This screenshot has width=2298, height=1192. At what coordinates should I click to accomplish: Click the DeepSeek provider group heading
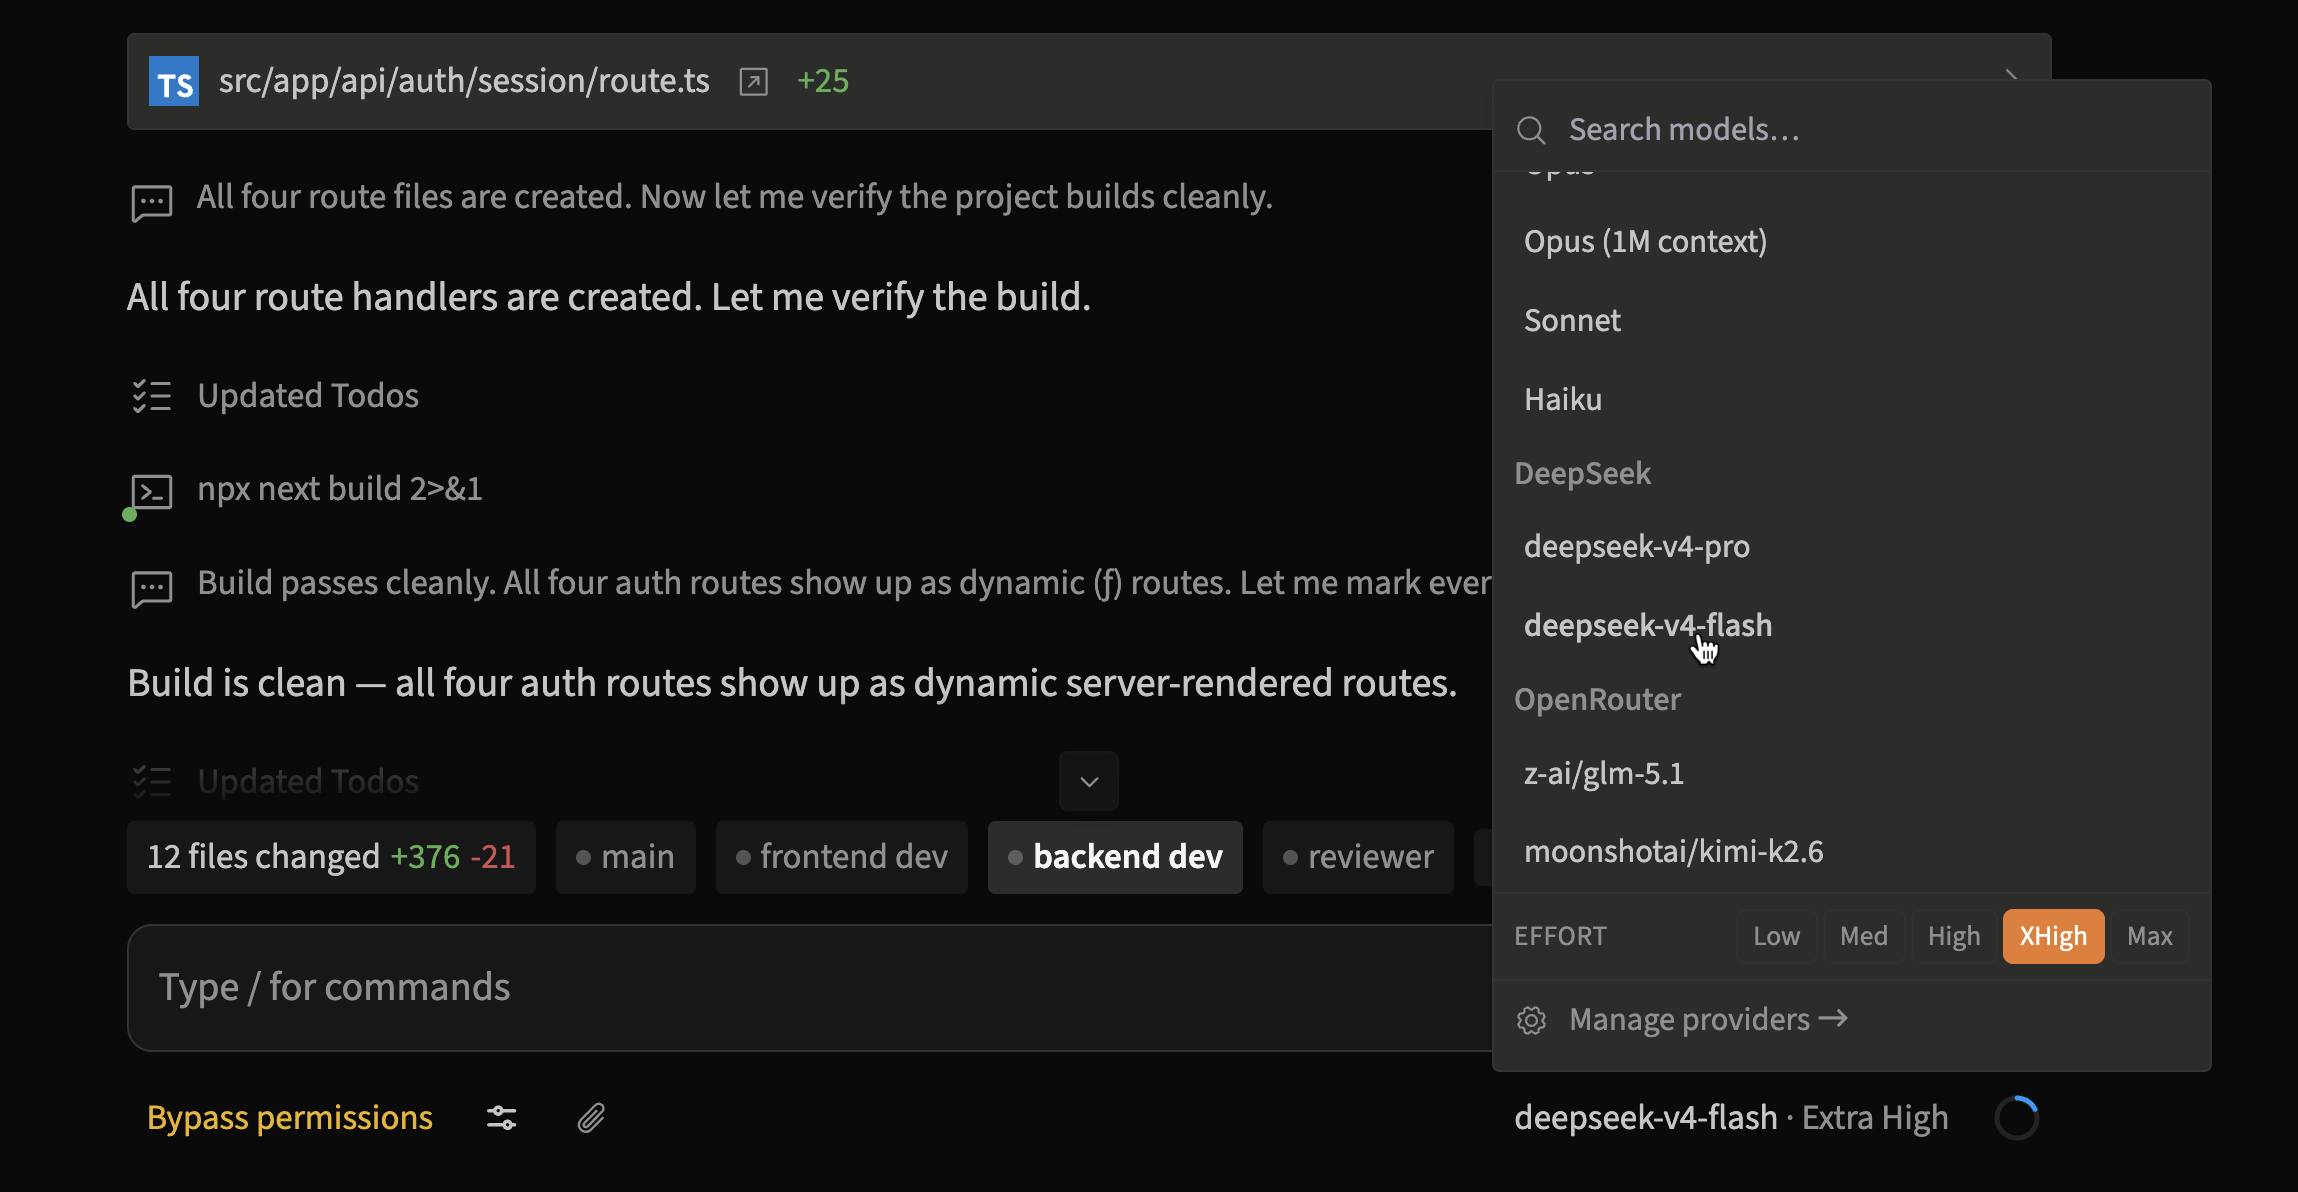(x=1583, y=474)
